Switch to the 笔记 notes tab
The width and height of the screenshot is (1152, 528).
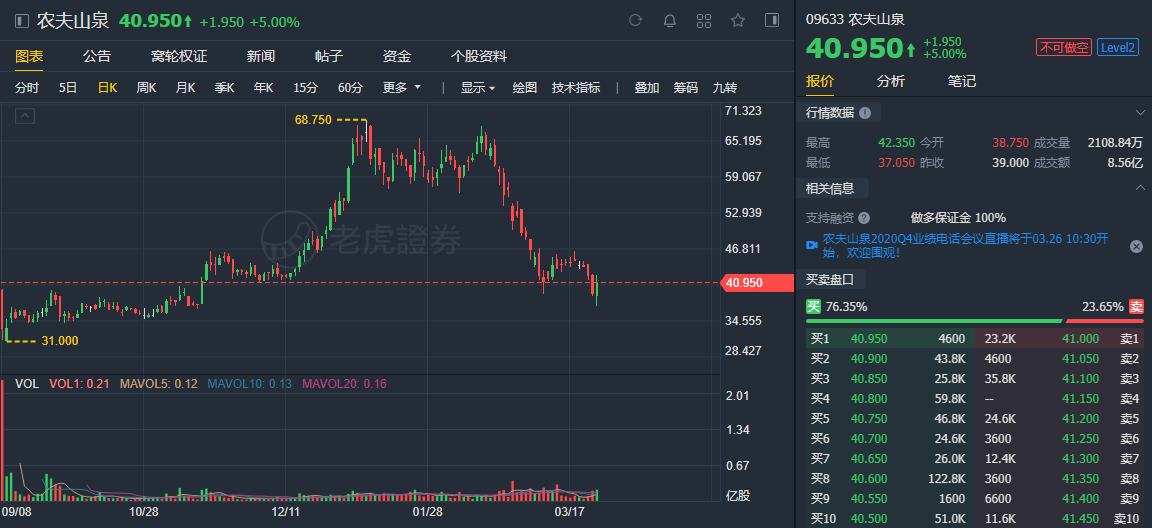(962, 81)
